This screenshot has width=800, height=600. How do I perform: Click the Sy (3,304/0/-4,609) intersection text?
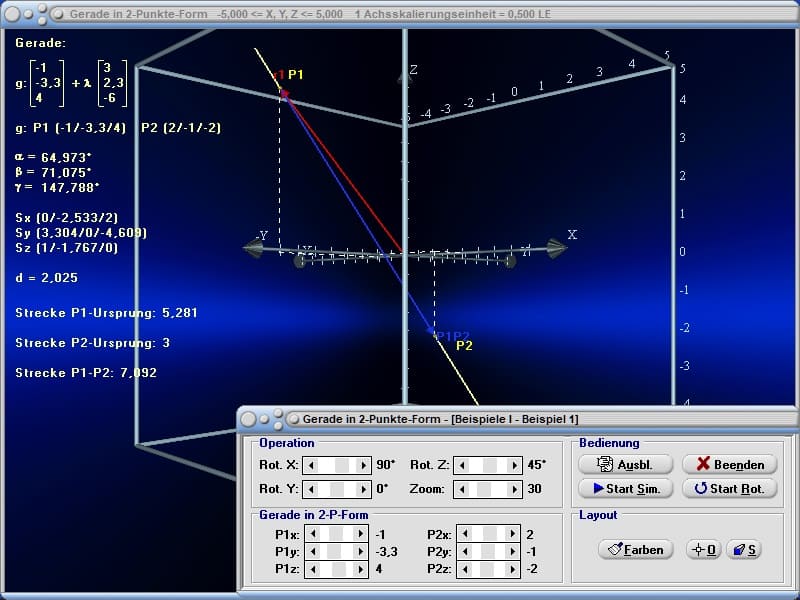point(81,233)
